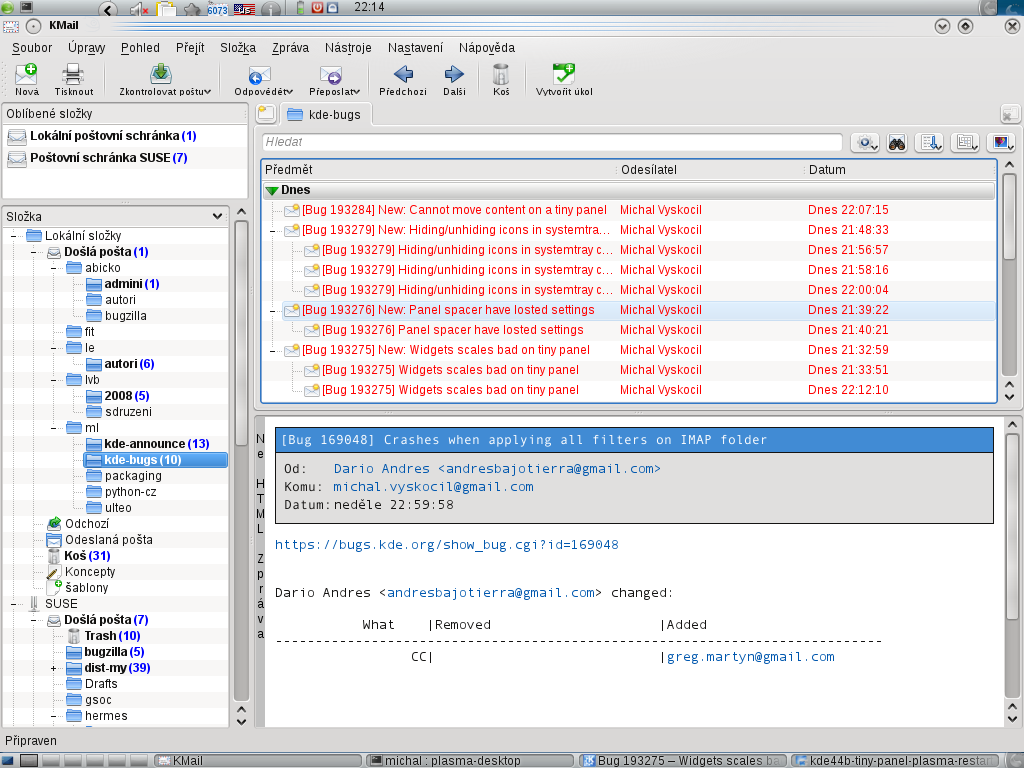Open the SUSE bugzilla (5) folder
The height and width of the screenshot is (768, 1024).
coord(105,652)
